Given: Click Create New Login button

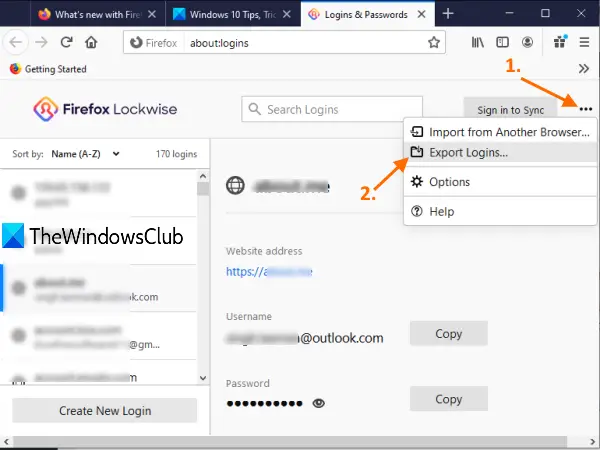Looking at the screenshot, I should point(105,411).
